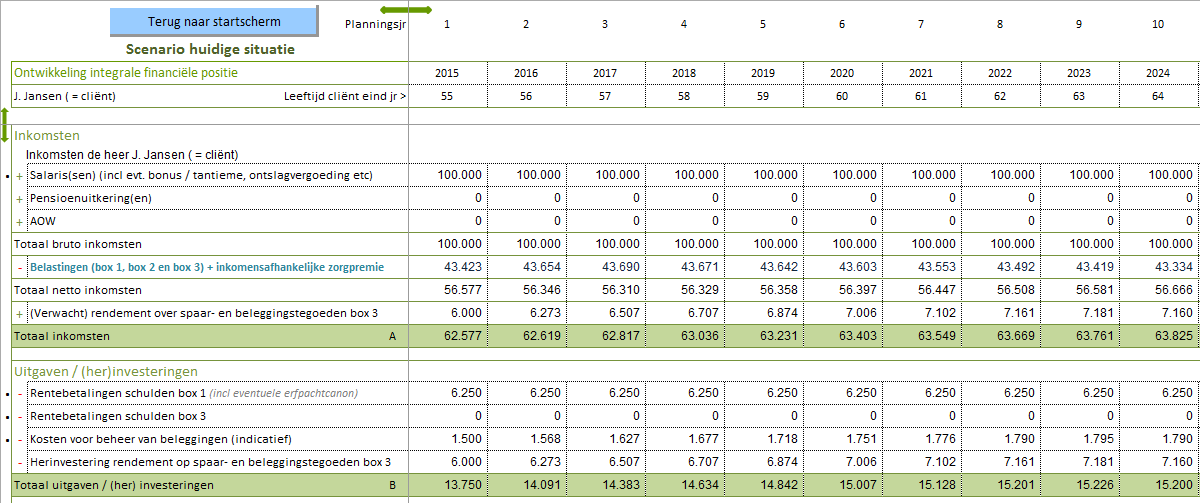Select the 2024 Pensioenuitkering cell
The image size is (1200, 503).
(x=1158, y=198)
